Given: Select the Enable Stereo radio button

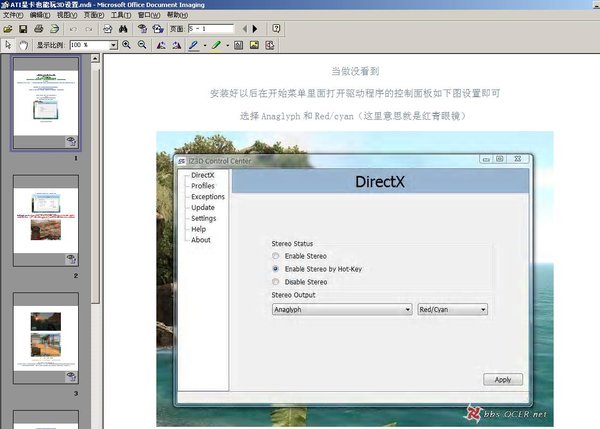Looking at the screenshot, I should (275, 256).
